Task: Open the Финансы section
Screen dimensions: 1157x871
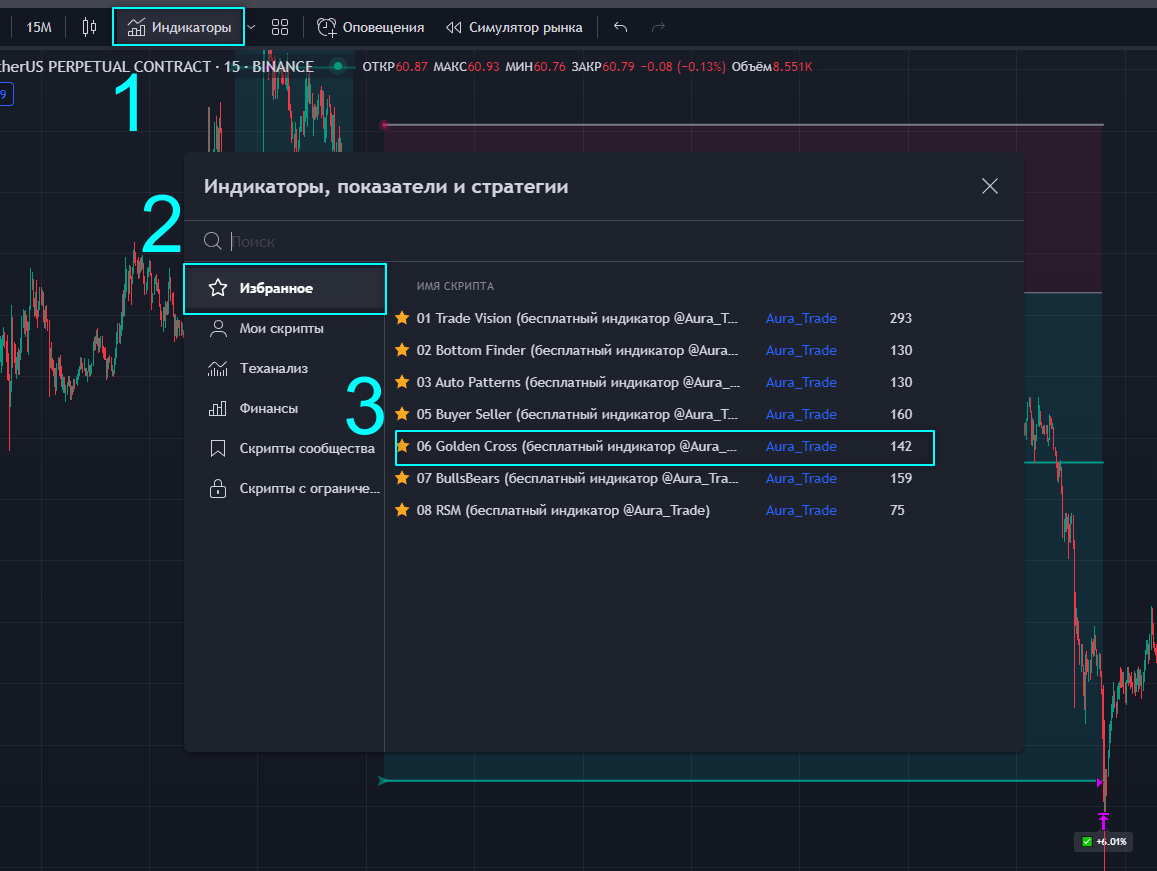Action: pos(284,408)
